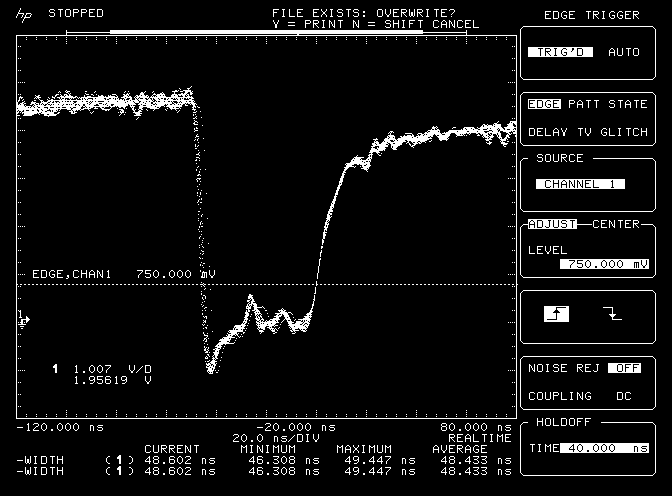
Task: Change COUPLING from DC
Action: click(624, 396)
